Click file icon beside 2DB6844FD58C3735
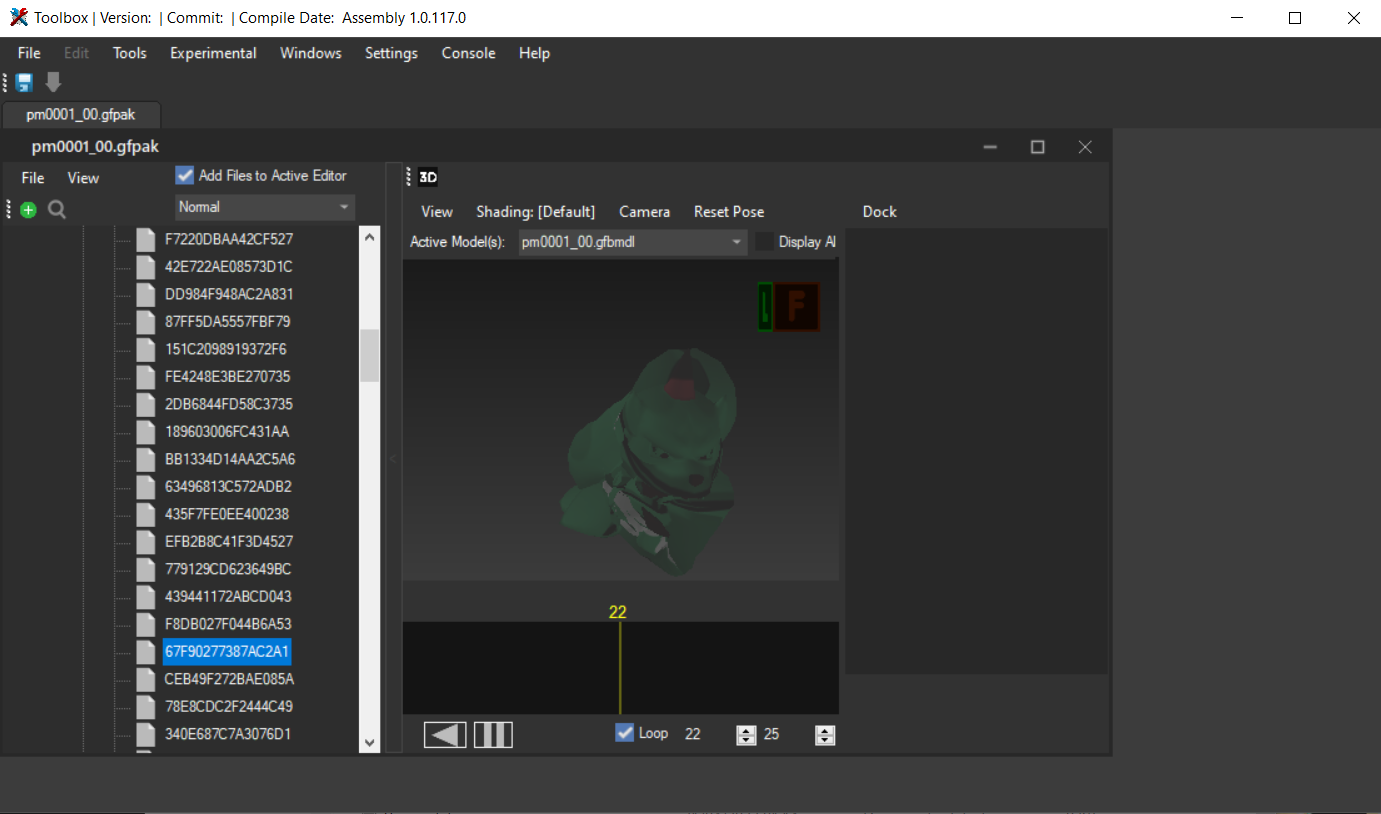 pos(146,405)
